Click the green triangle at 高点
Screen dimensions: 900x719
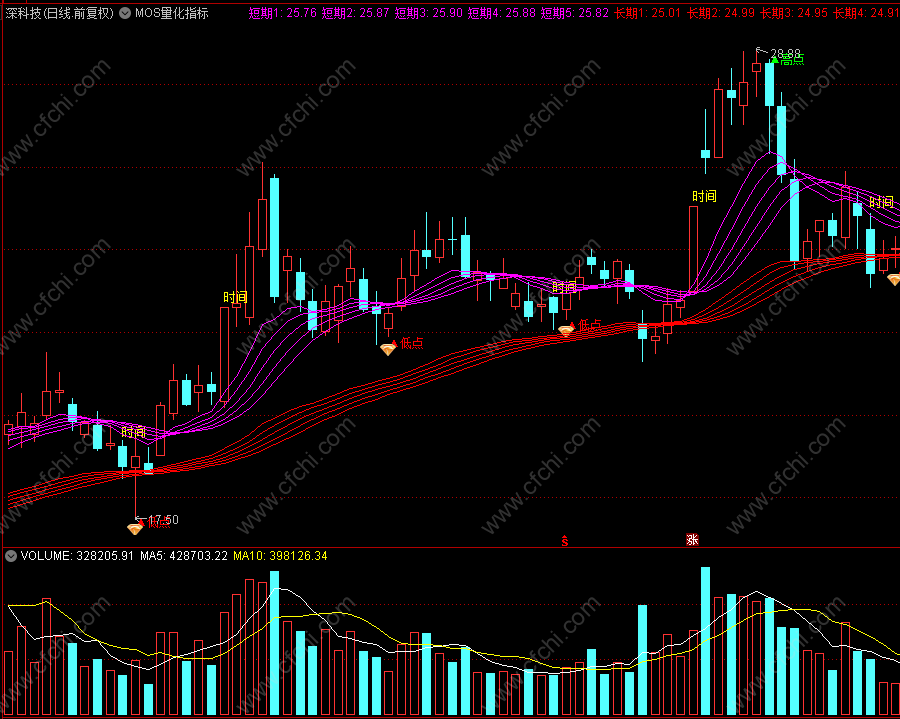(x=775, y=59)
